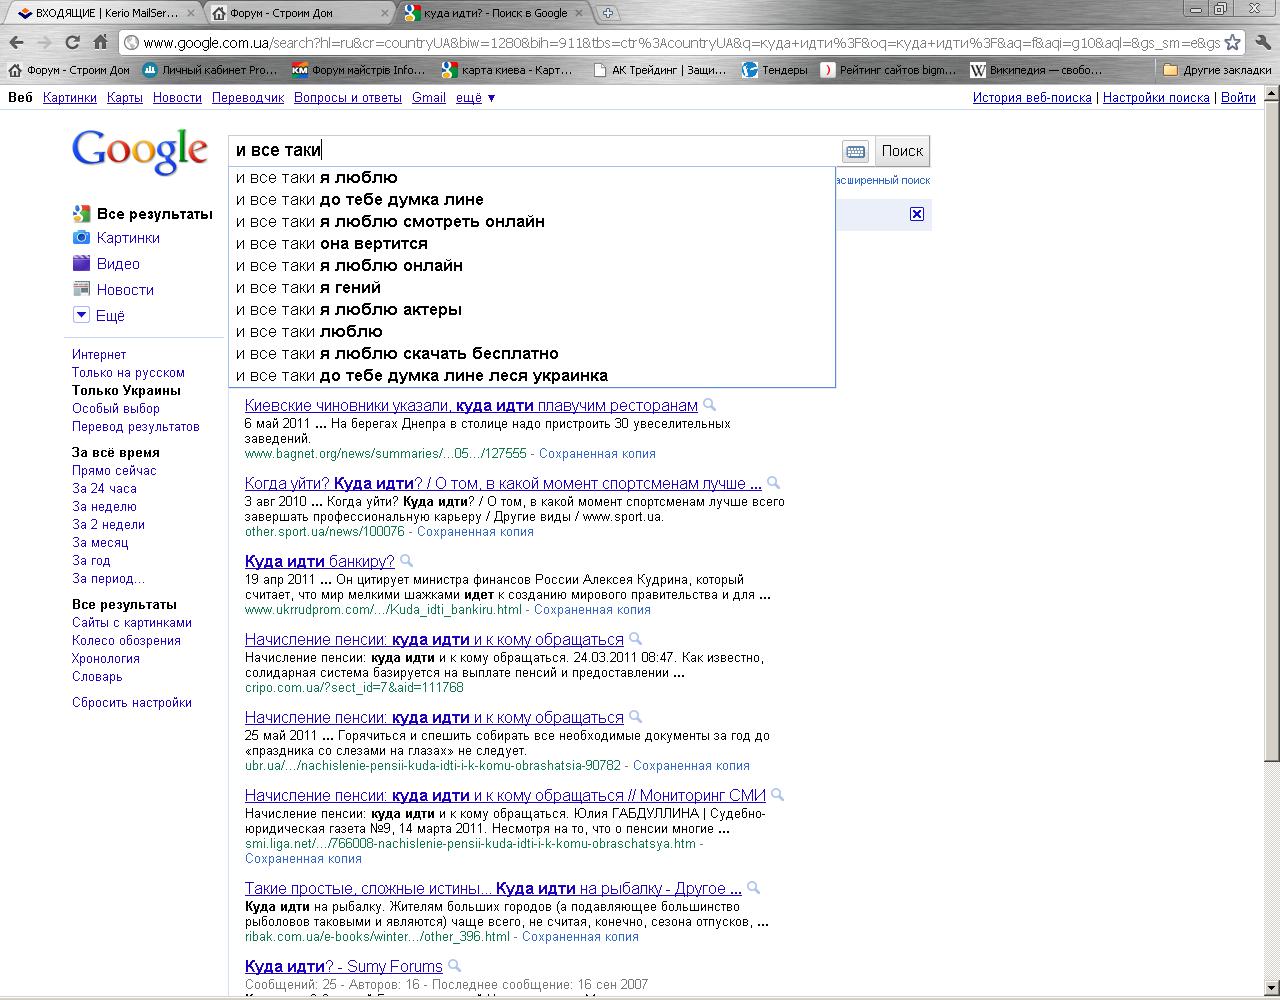Open the browser Home page button

[x=100, y=42]
